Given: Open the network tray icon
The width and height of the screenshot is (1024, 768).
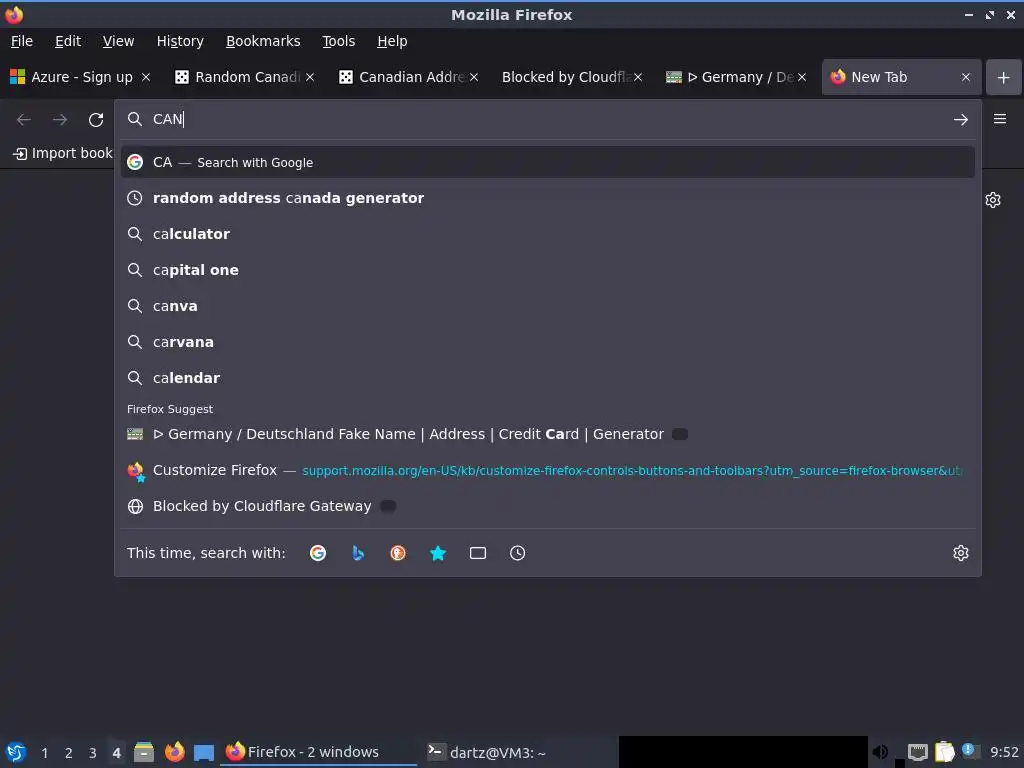Looking at the screenshot, I should coord(918,752).
